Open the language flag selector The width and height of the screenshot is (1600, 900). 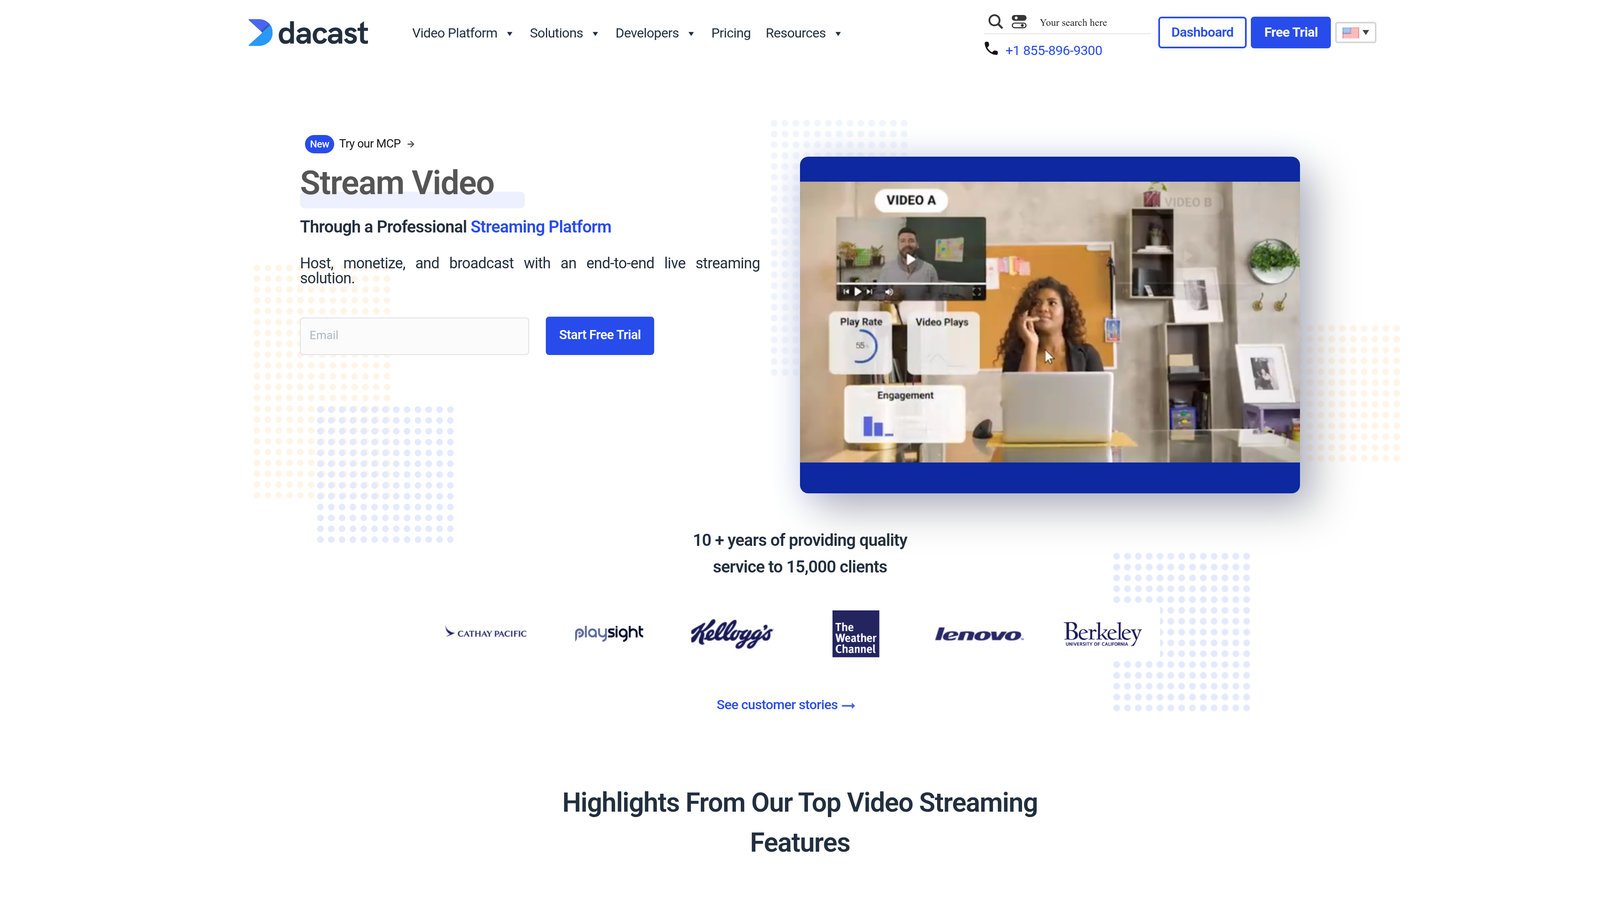(1355, 32)
